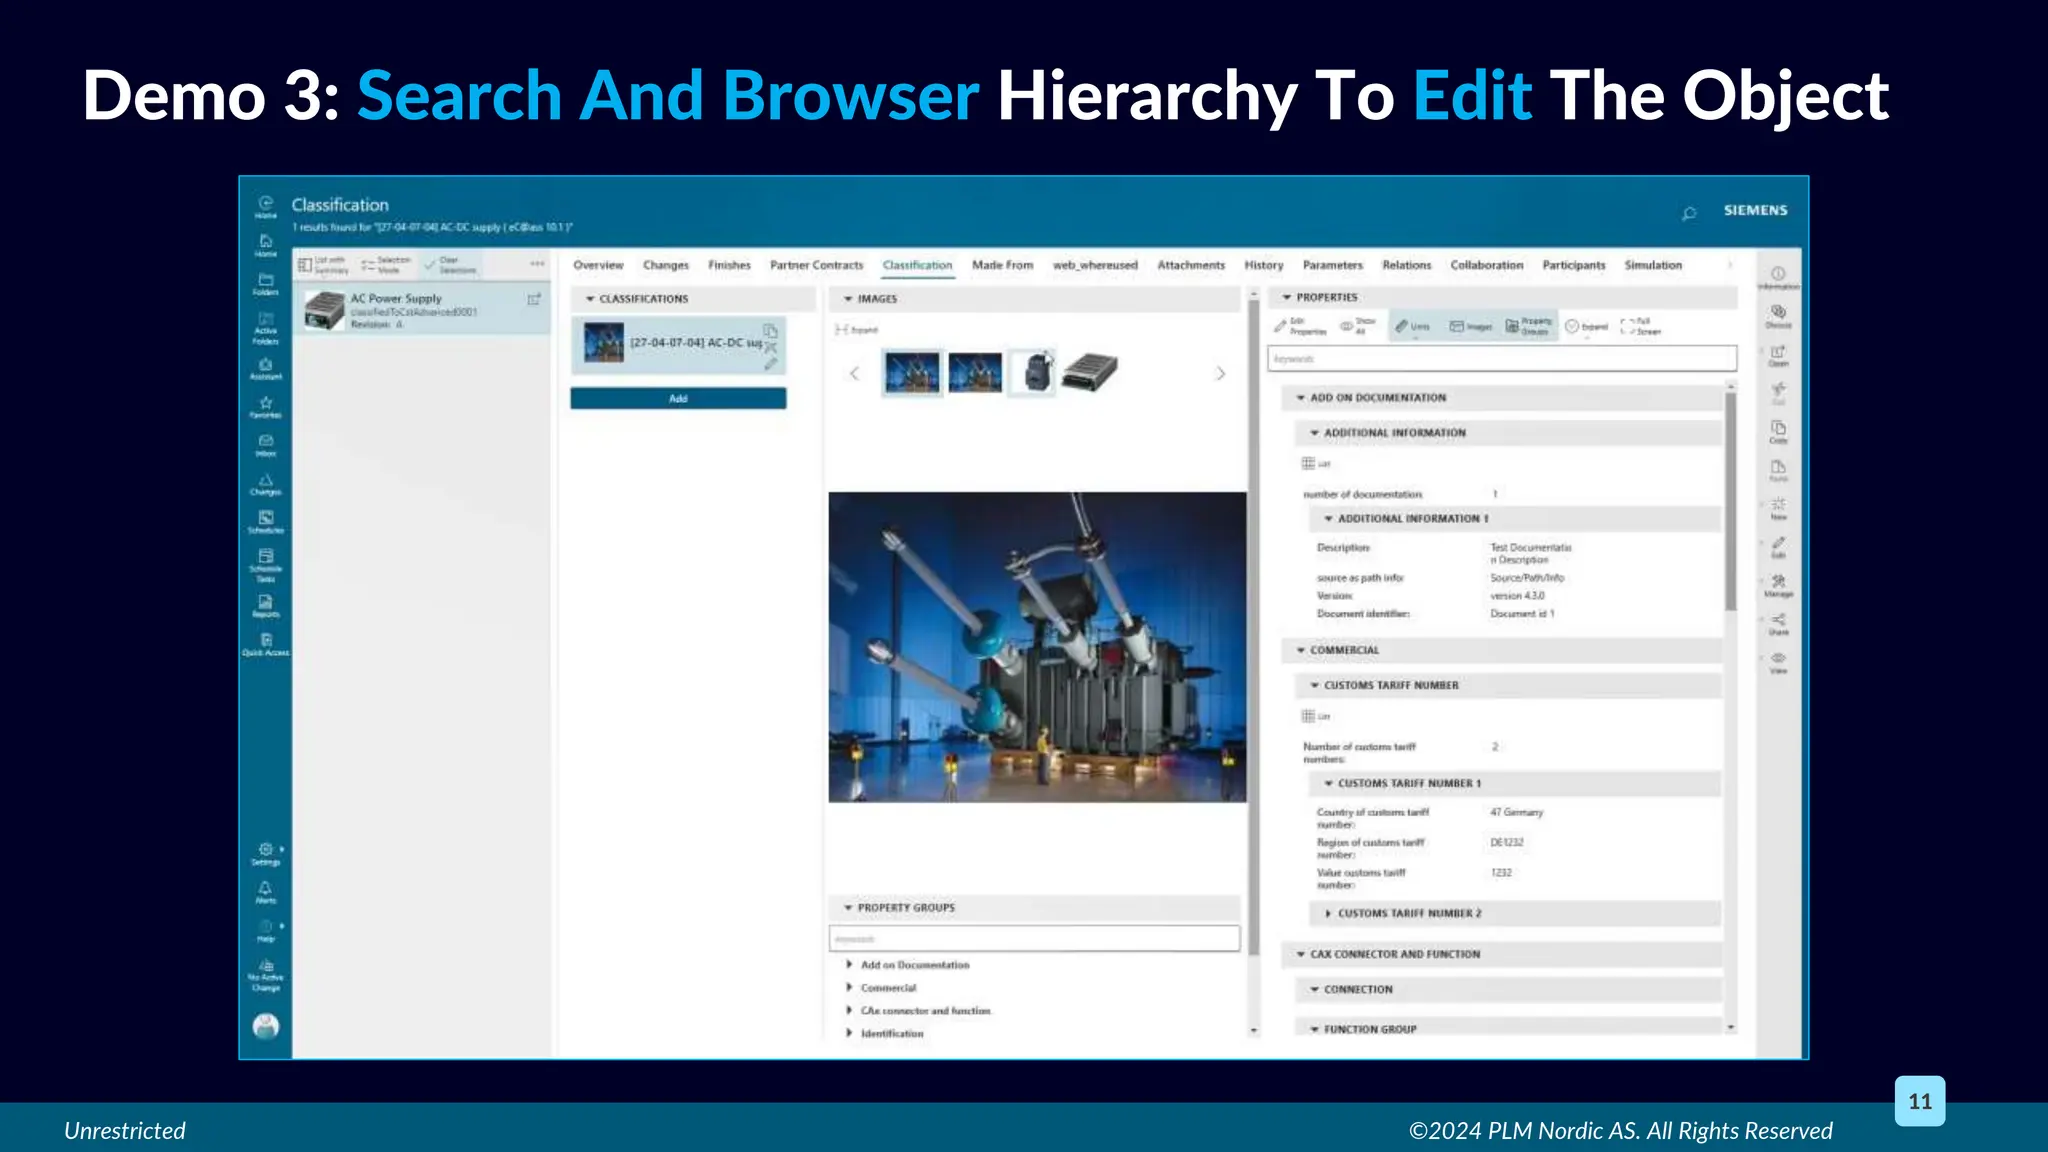Viewport: 2048px width, 1152px height.
Task: Click the Copy command in right toolbar
Action: tap(1778, 432)
